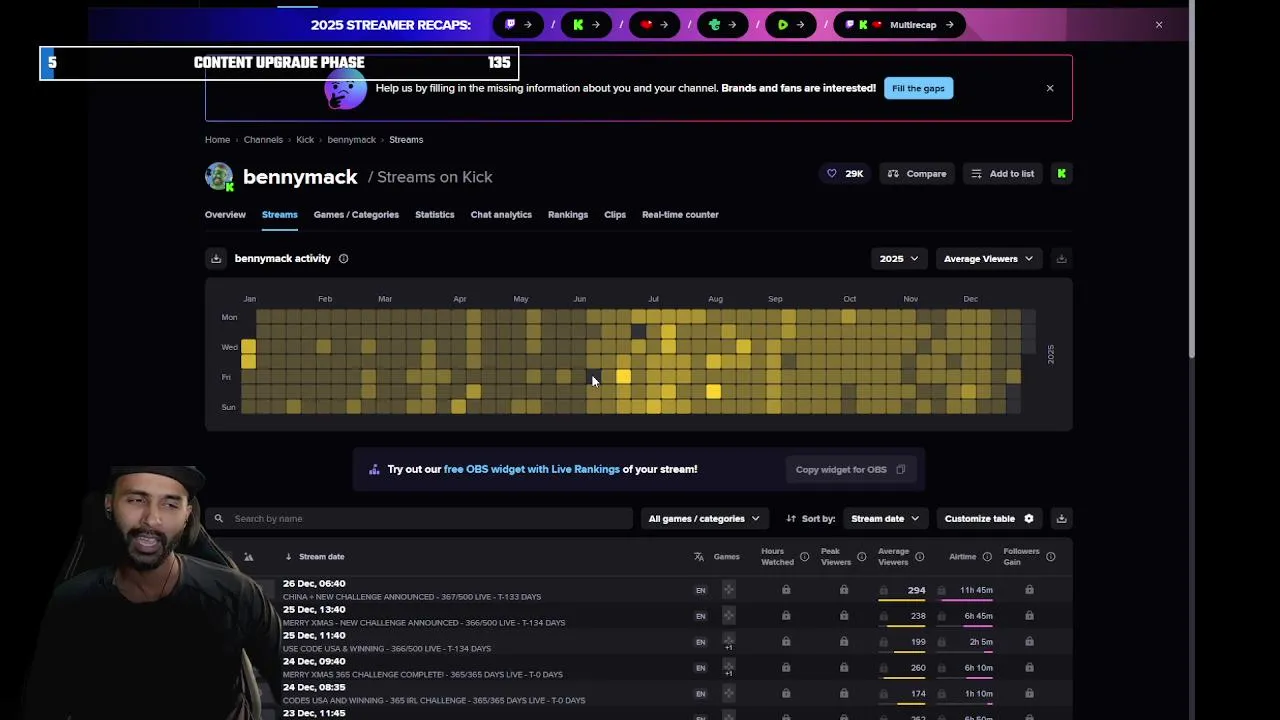Click the page vertical scrollbar
This screenshot has width=1280, height=720.
coord(1191,180)
